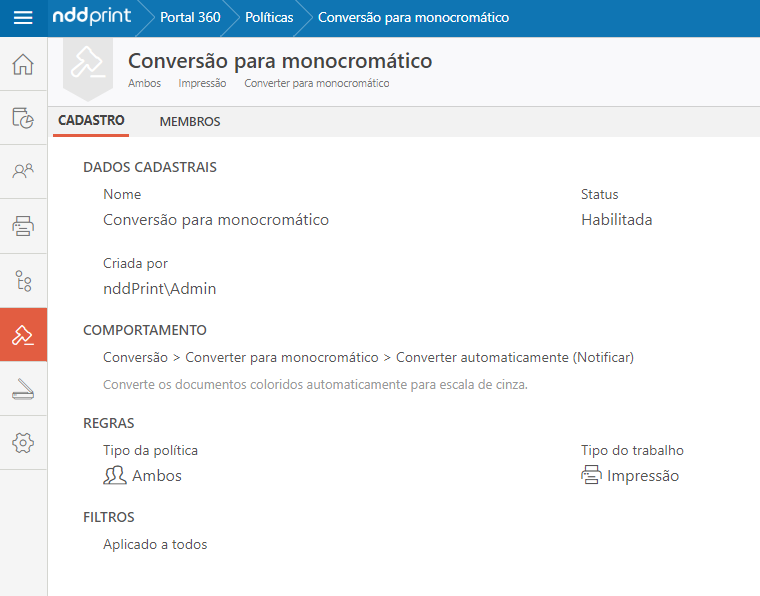Click the people icon beside Ambos
Screen dimensions: 760x596
tap(115, 476)
